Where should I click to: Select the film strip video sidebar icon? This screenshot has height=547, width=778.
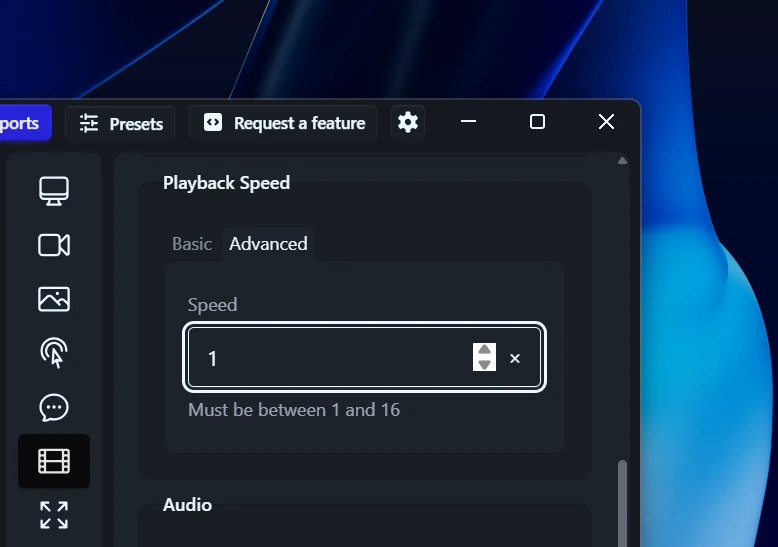[x=54, y=461]
